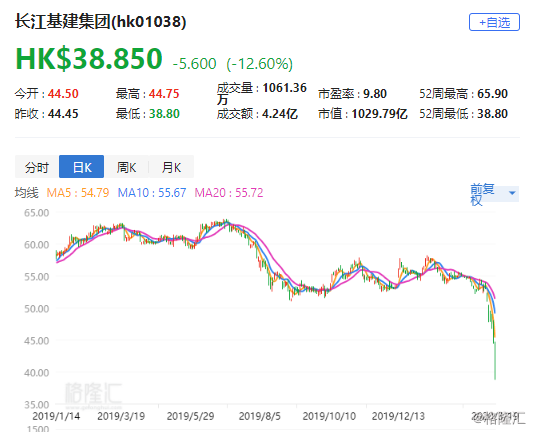Click the 60.00 y-axis label

coord(36,245)
